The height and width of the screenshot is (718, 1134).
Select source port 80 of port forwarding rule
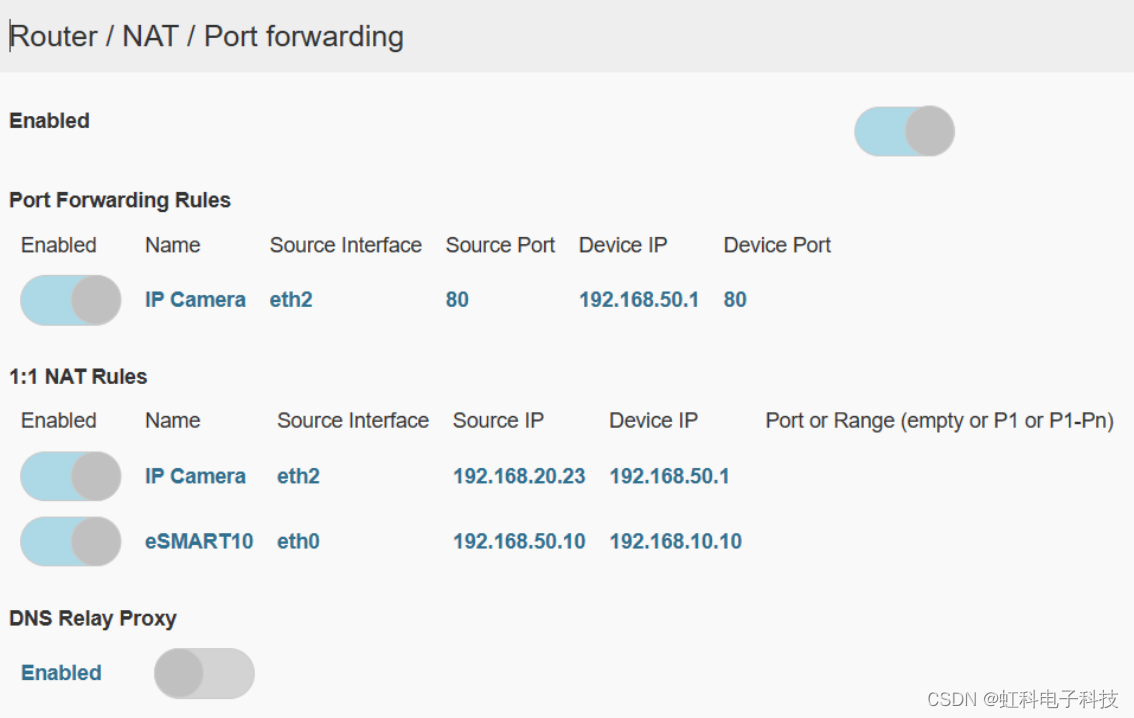point(457,299)
